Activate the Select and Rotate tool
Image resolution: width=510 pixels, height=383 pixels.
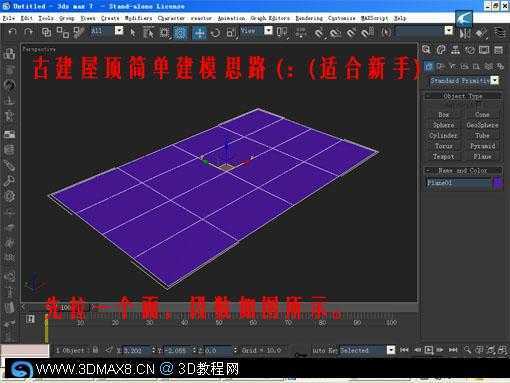tap(215, 33)
